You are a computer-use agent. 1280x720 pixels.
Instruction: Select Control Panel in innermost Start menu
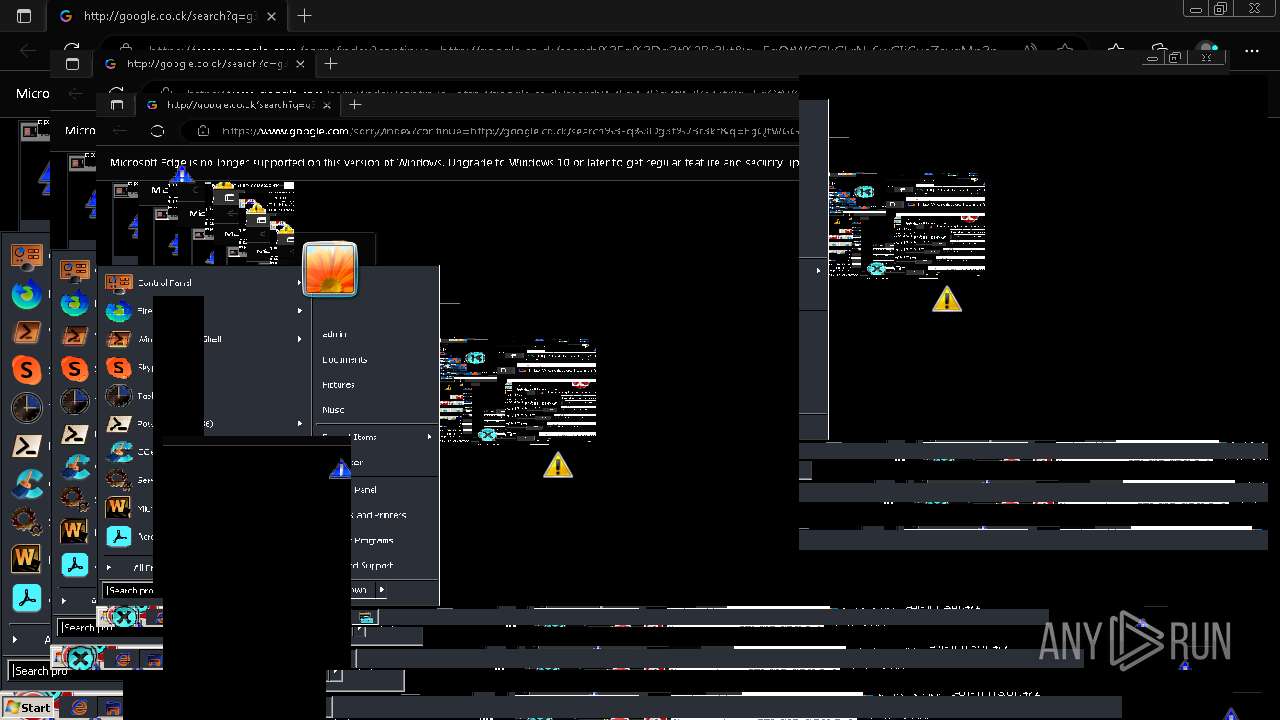[x=164, y=283]
